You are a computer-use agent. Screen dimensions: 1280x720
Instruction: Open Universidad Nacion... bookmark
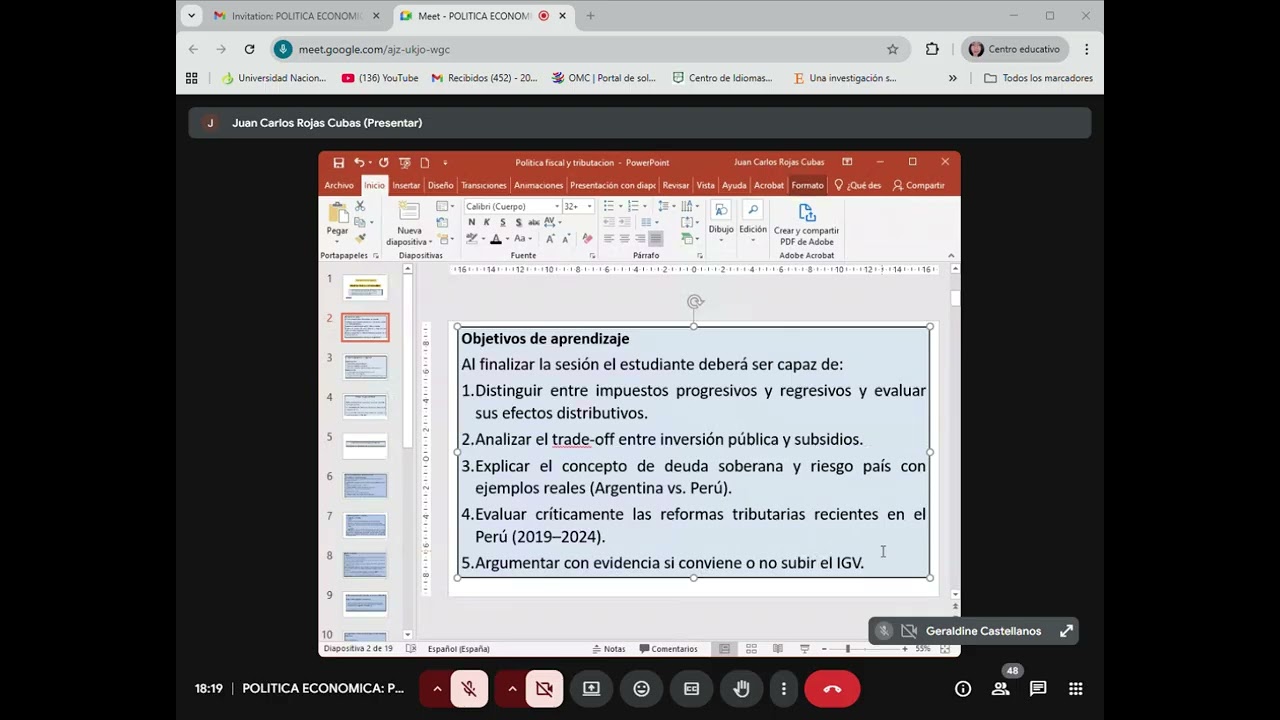pyautogui.click(x=274, y=78)
